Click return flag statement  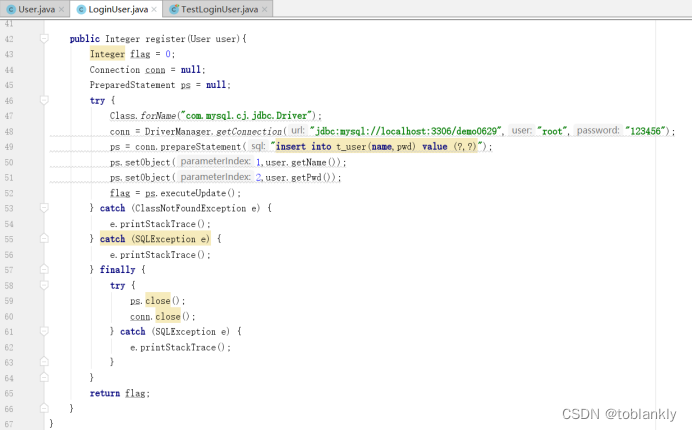(x=120, y=393)
